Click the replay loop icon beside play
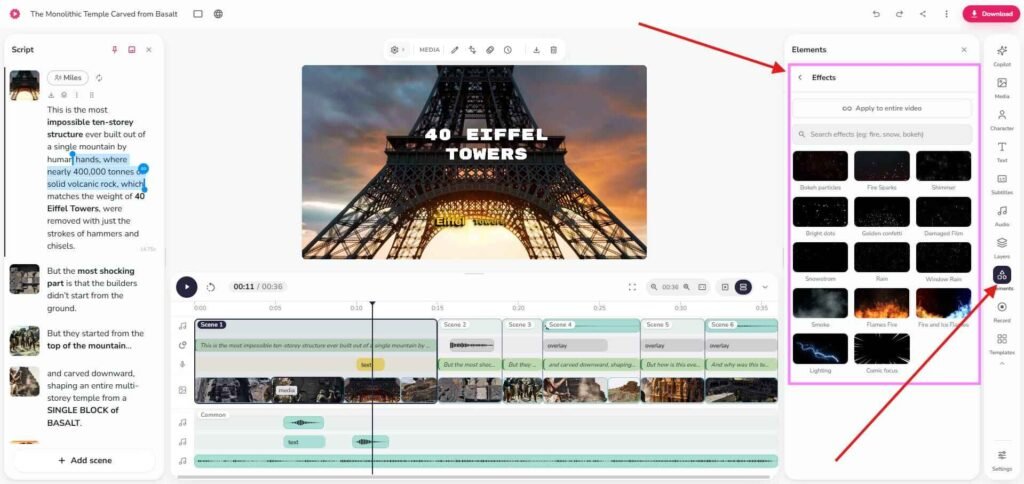The height and width of the screenshot is (484, 1024). click(211, 287)
